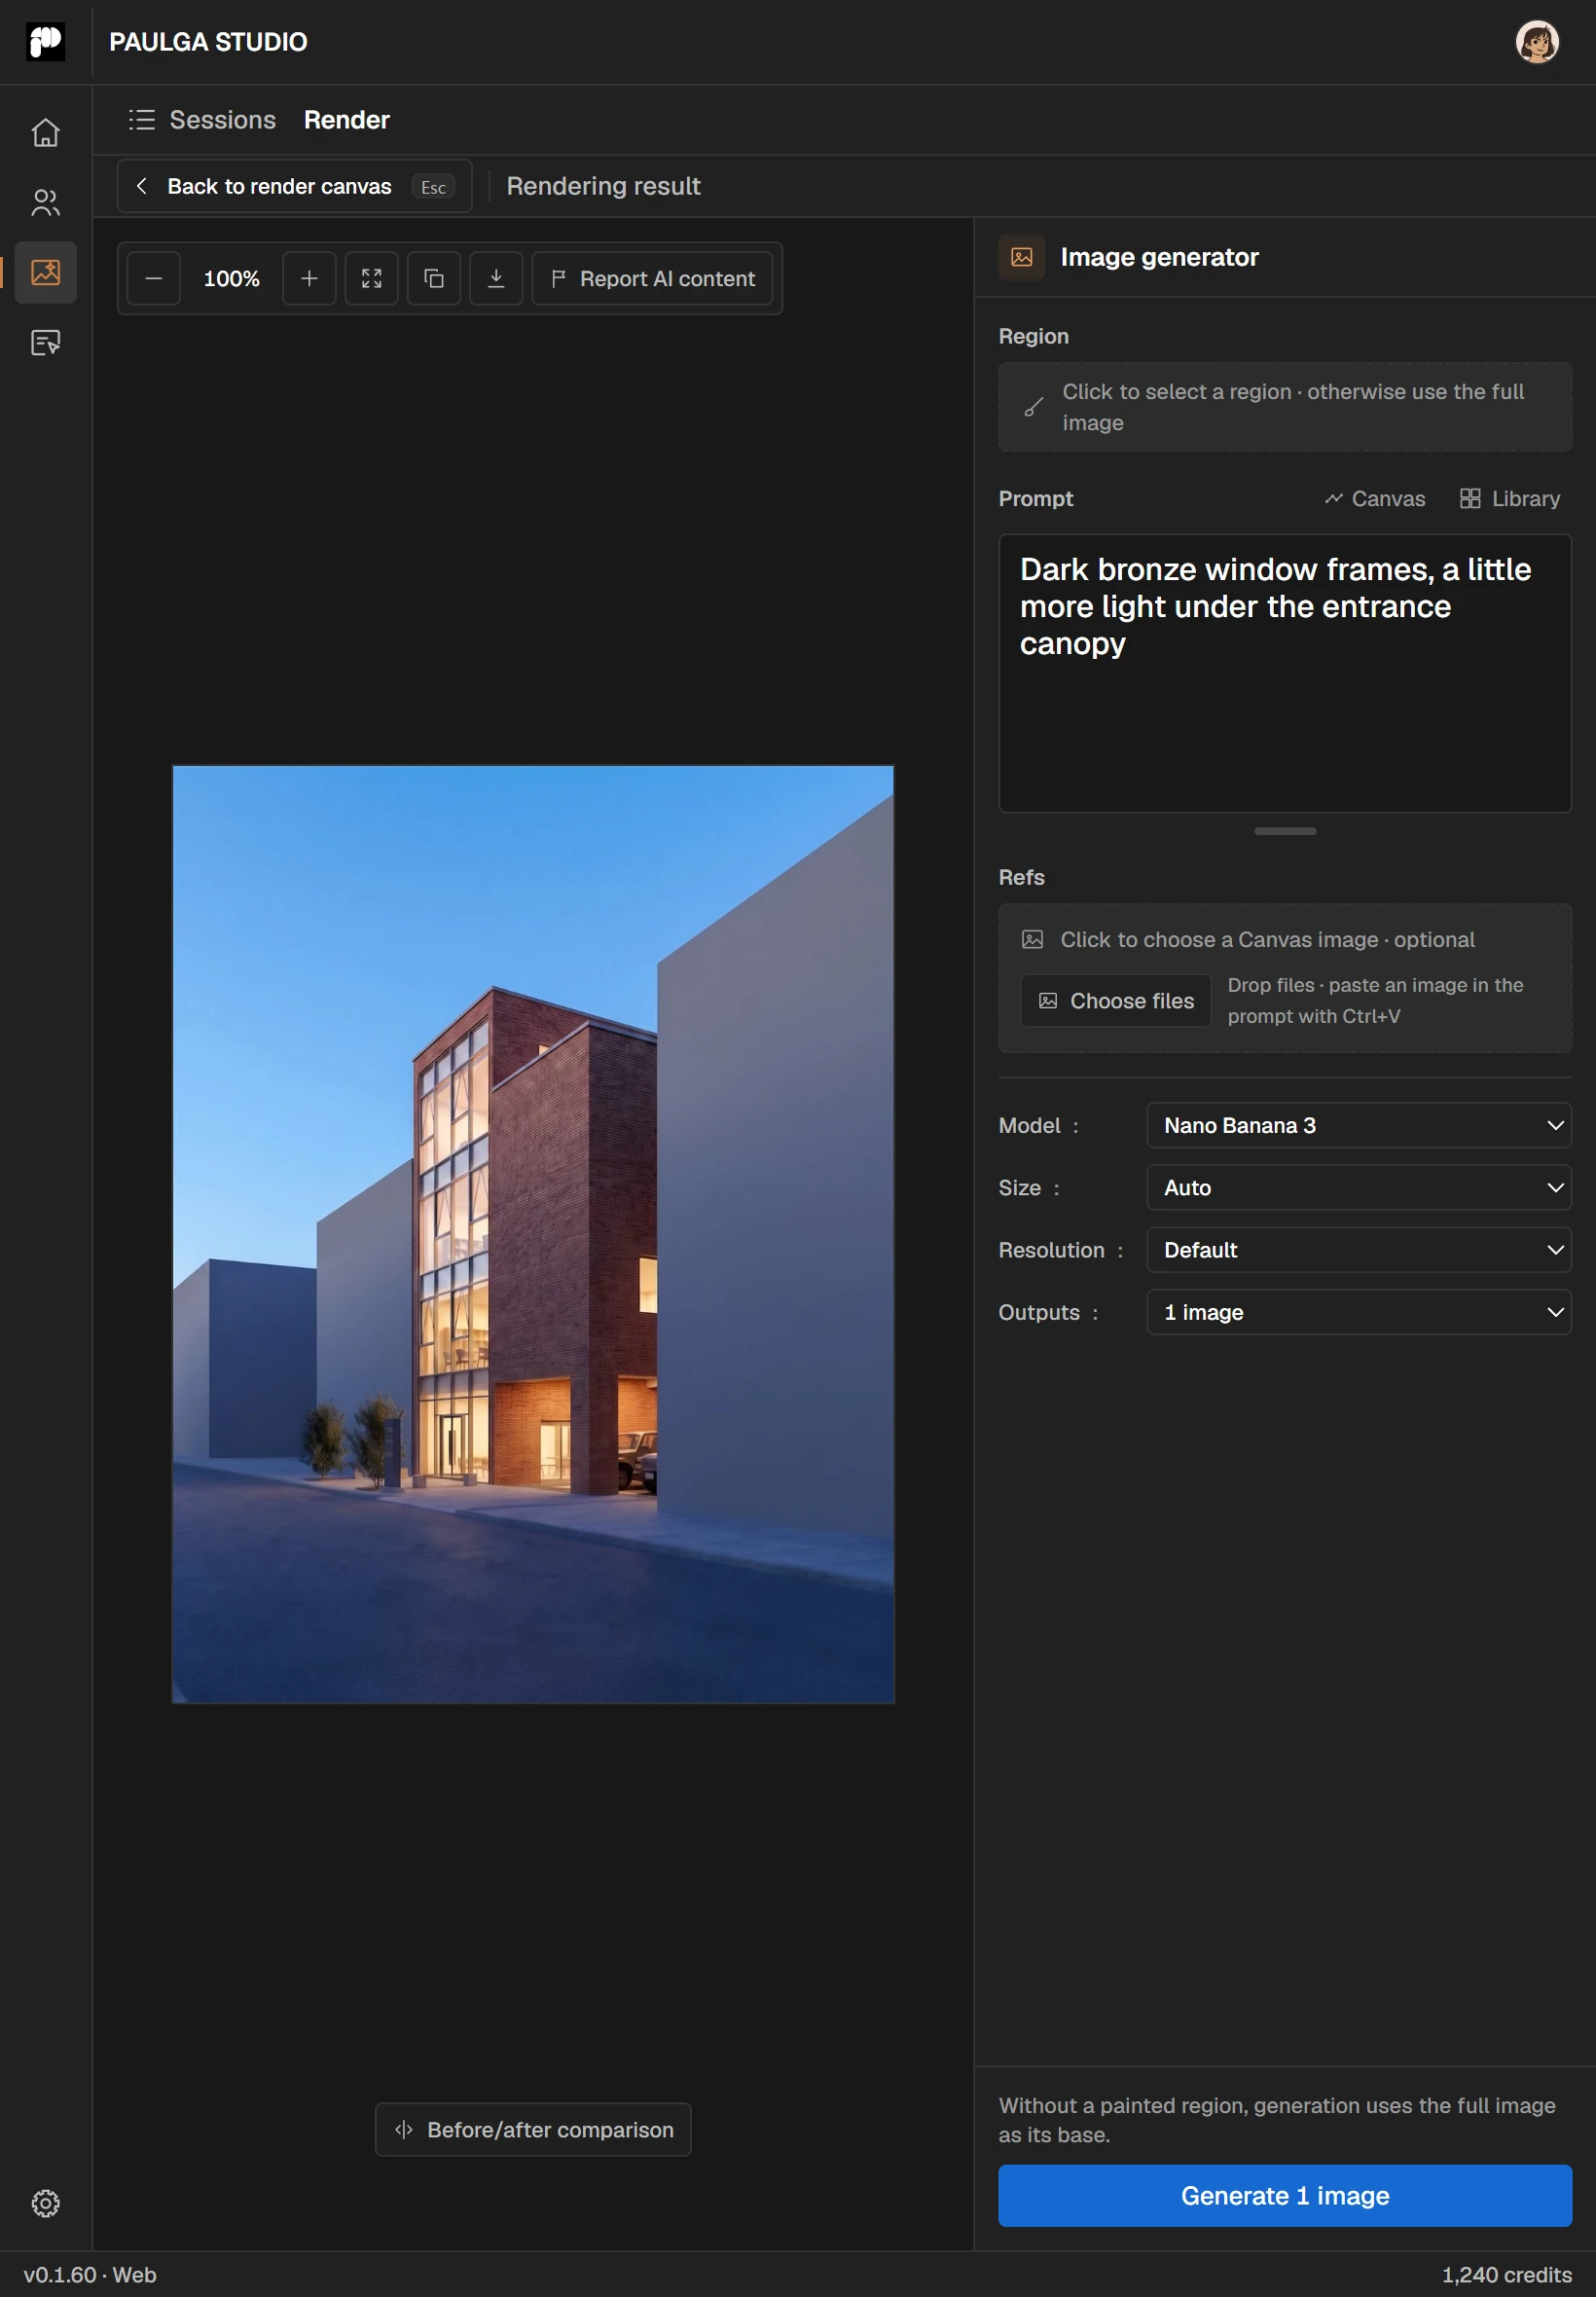Click the 1,240 credits indicator
Screen dimensions: 1596x2297
1506,2275
